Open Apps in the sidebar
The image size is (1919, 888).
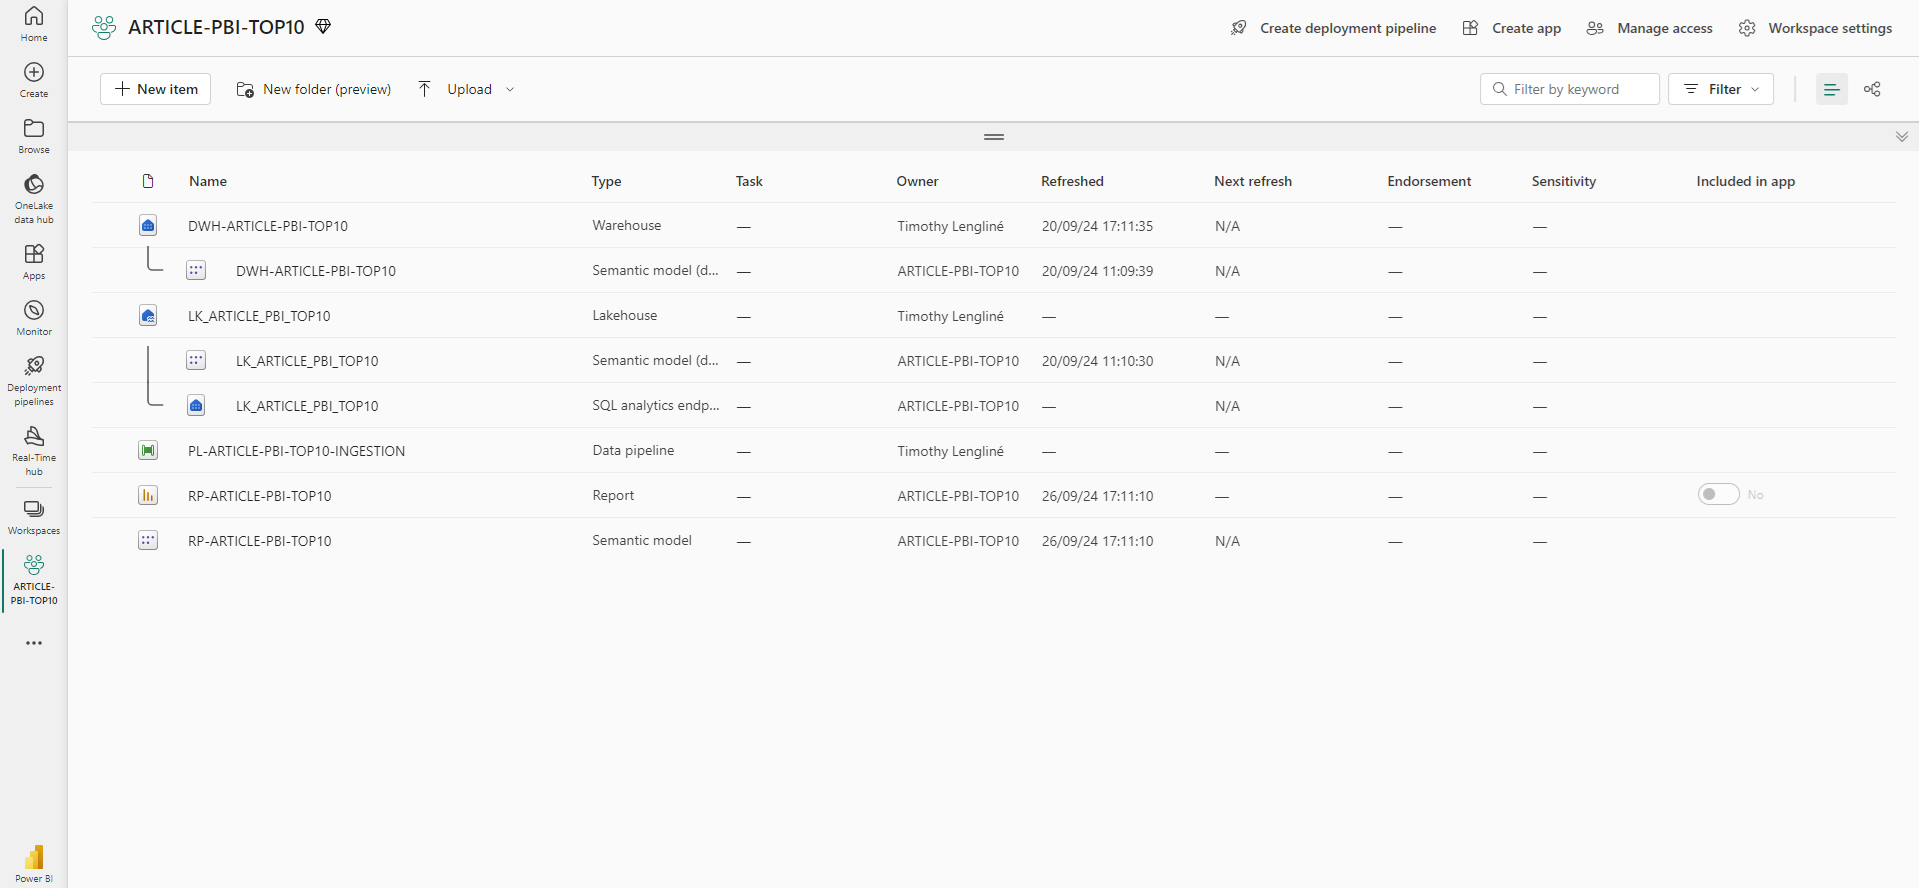[x=34, y=262]
